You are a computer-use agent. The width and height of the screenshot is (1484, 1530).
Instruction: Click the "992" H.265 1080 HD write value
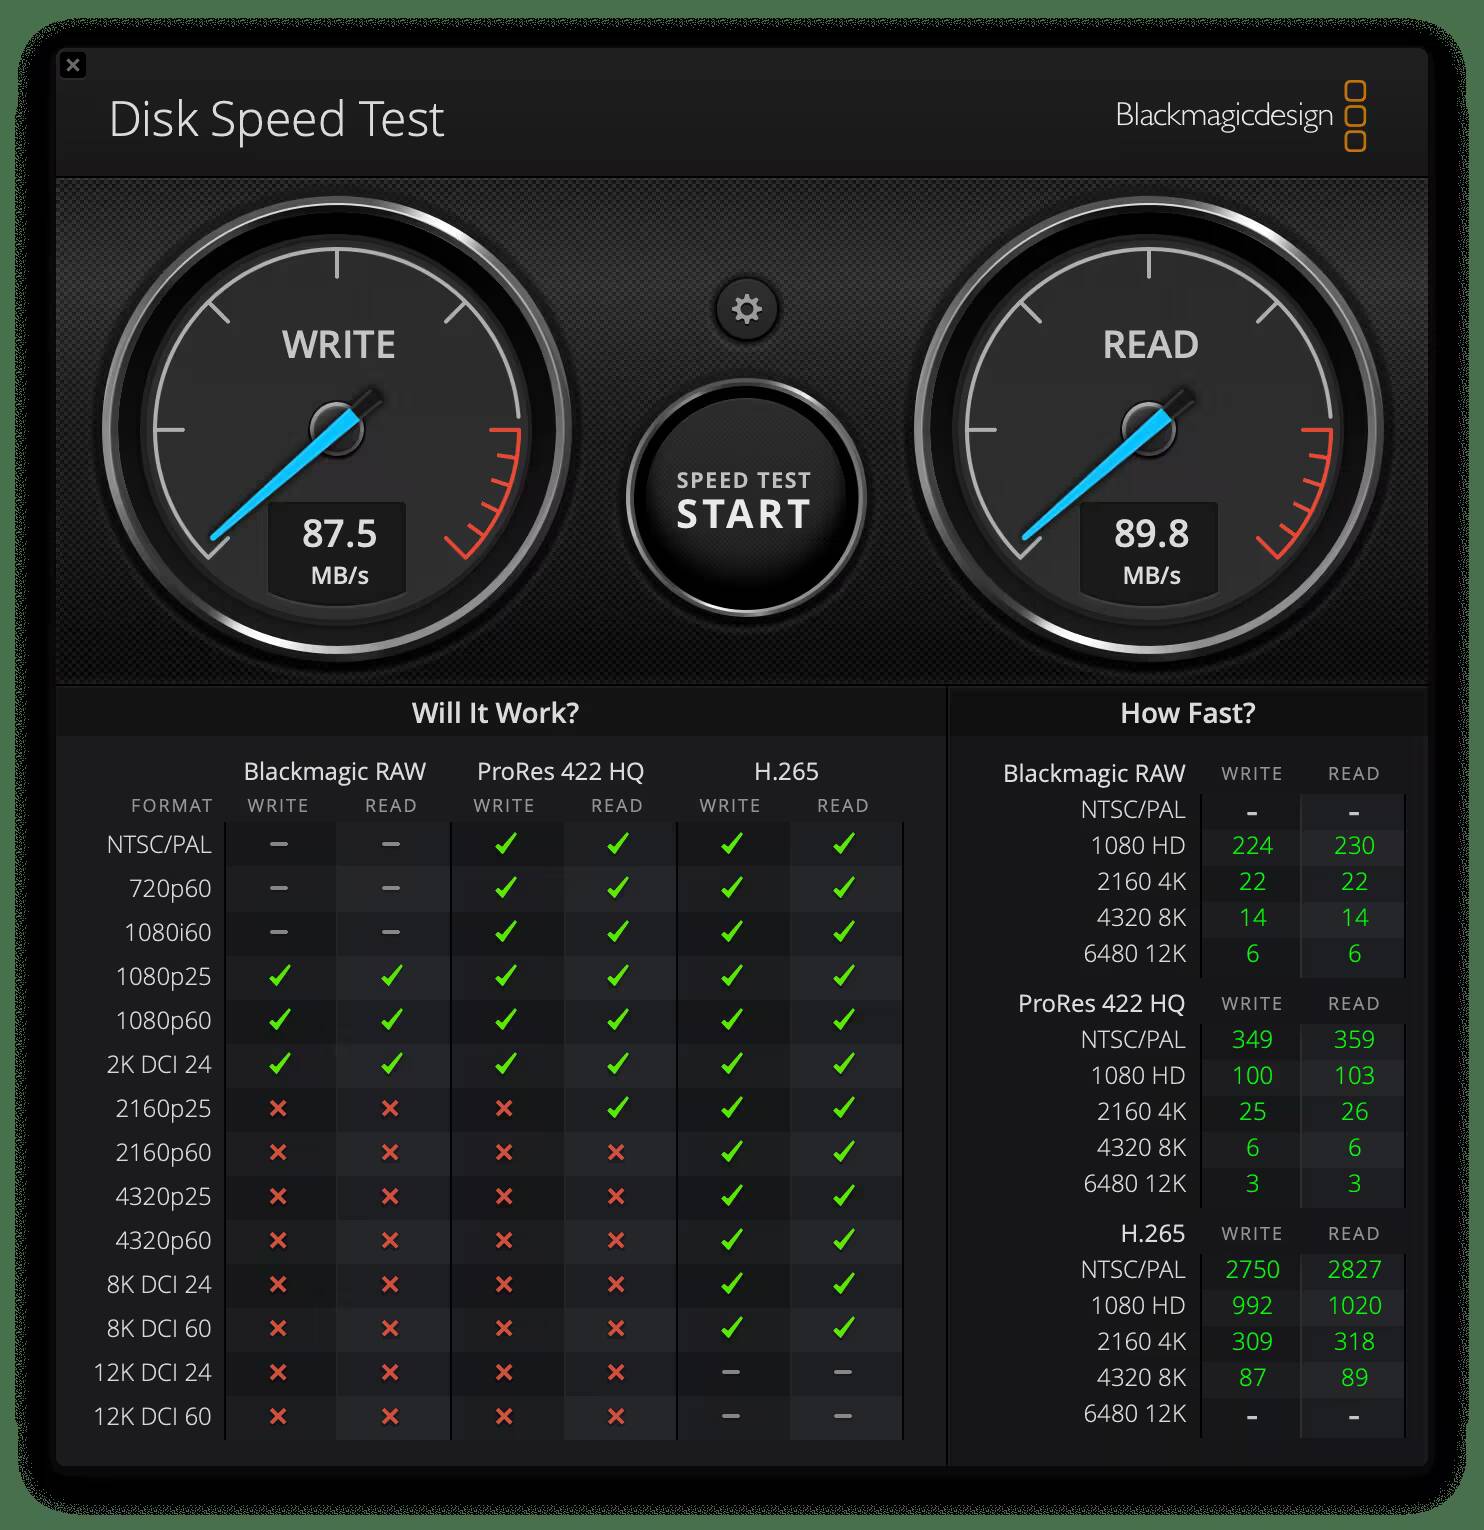(x=1252, y=1306)
